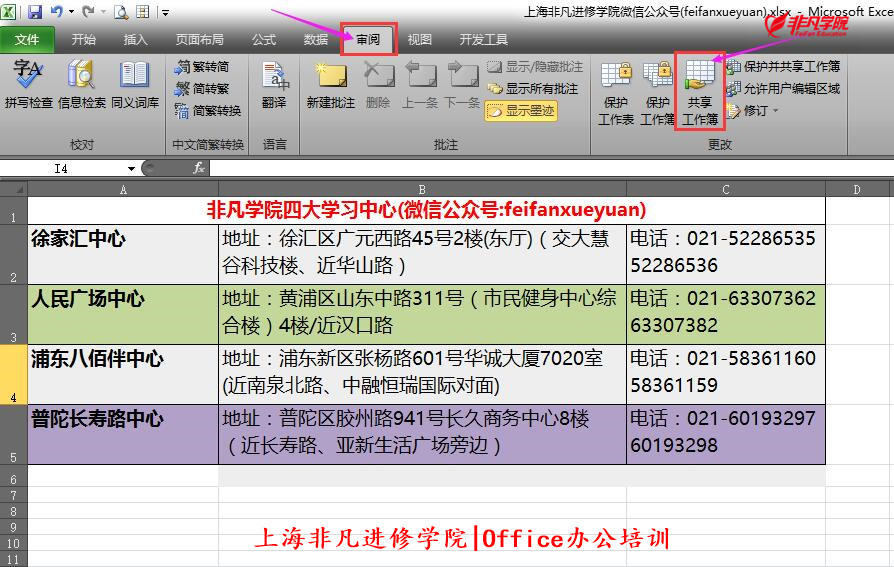Click 允许用户编辑区域
The image size is (894, 567).
coord(783,88)
